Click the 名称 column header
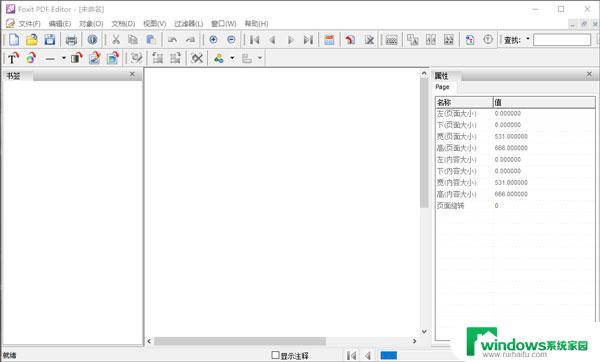 tap(464, 103)
